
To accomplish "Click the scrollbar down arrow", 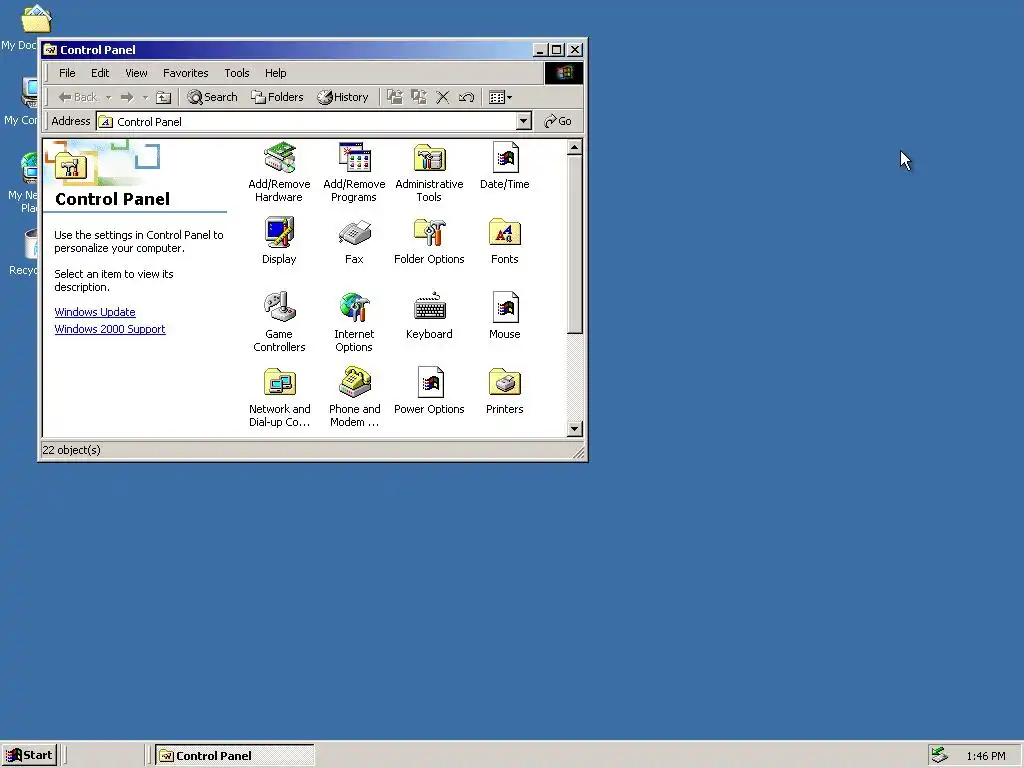I will [x=575, y=429].
